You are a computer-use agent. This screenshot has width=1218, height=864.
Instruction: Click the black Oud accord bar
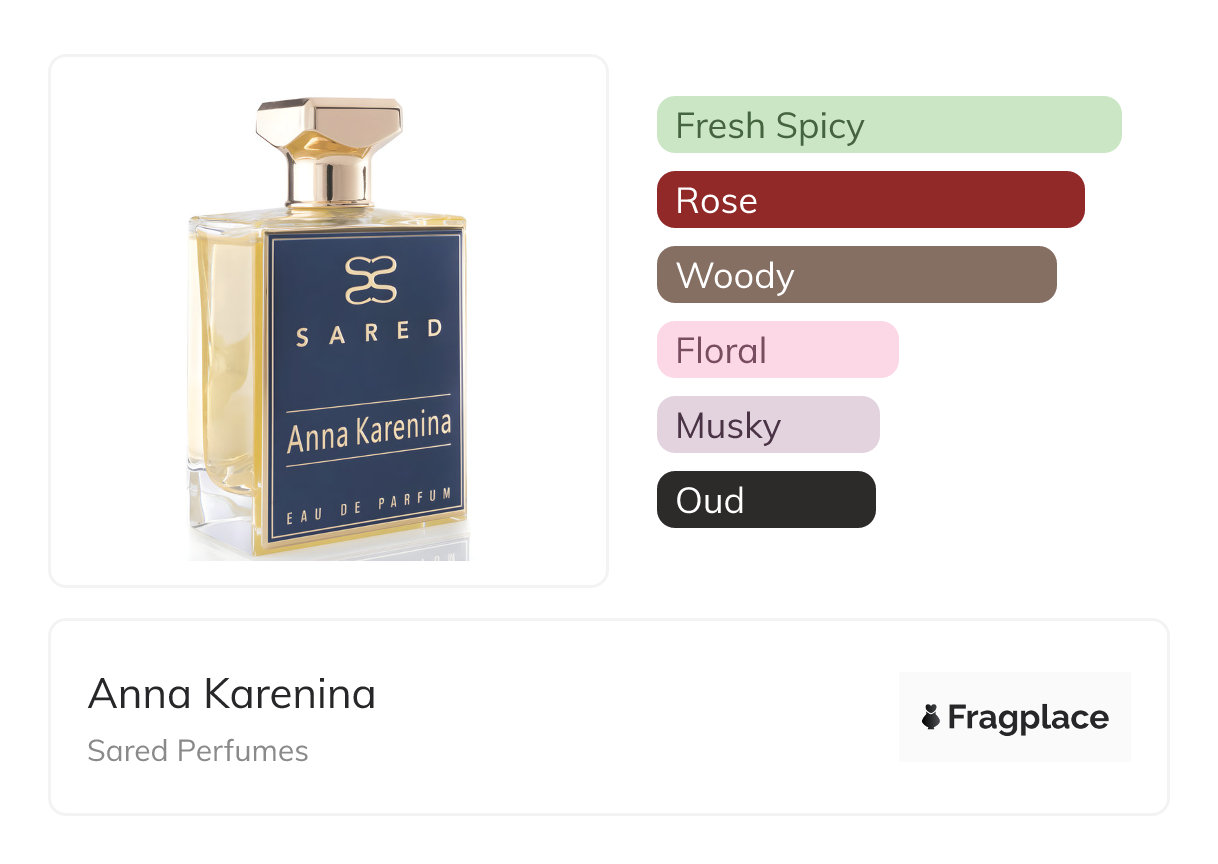pos(765,500)
